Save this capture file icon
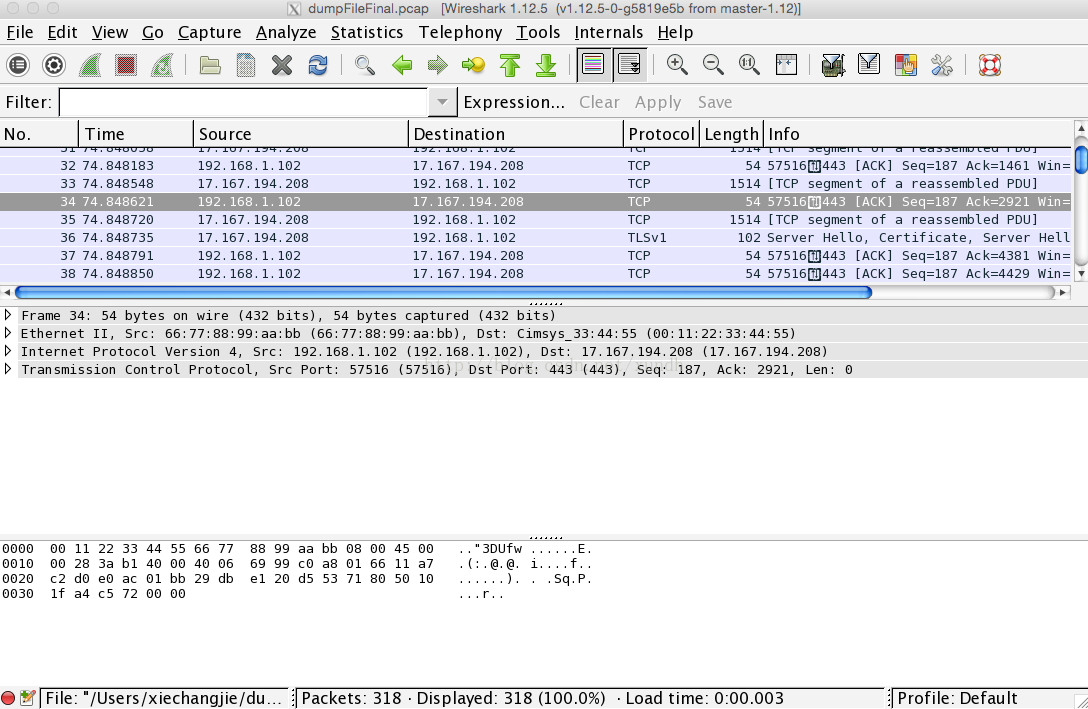Screen dimensions: 1088x709 point(246,65)
